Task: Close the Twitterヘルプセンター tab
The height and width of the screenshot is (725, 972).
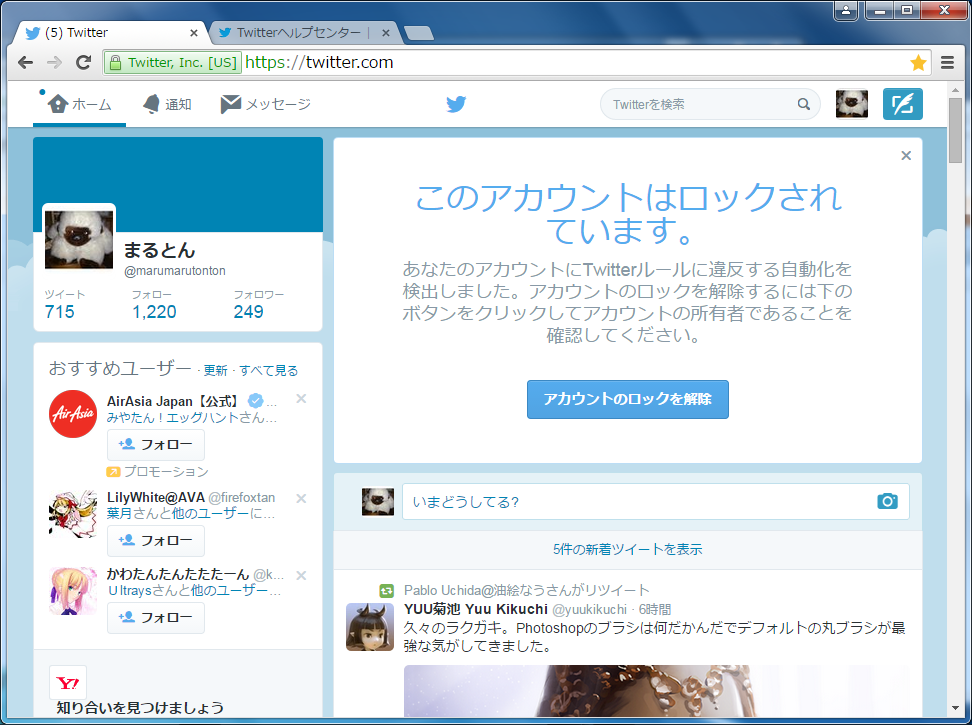Action: pyautogui.click(x=386, y=33)
